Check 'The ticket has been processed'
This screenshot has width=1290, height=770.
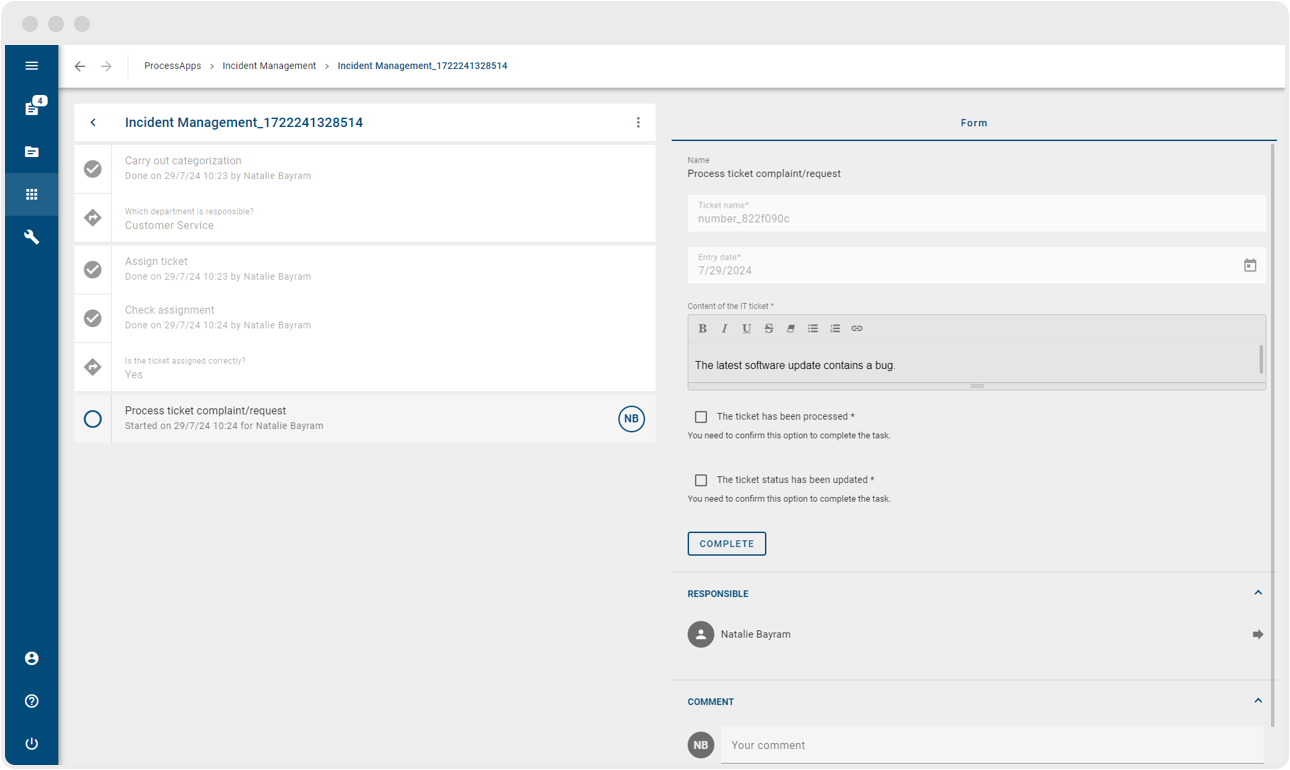(701, 417)
